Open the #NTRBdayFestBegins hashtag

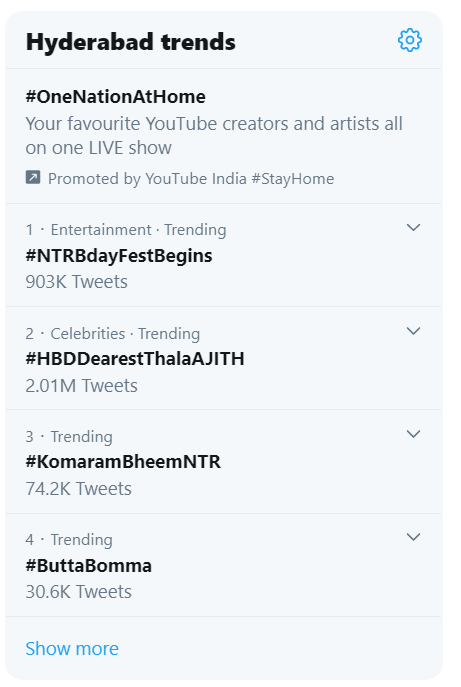[119, 256]
